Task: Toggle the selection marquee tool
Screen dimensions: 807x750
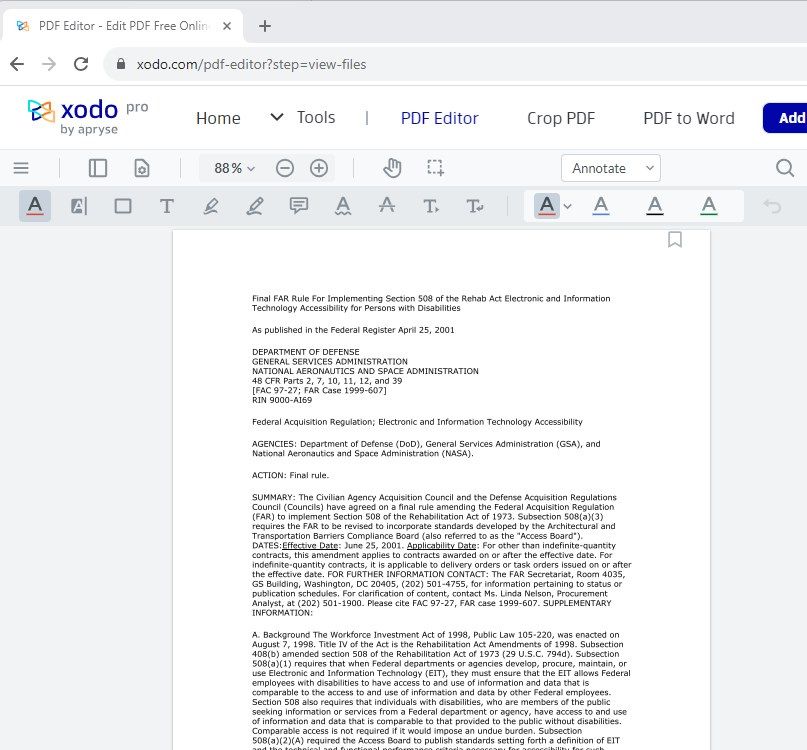Action: pyautogui.click(x=435, y=168)
